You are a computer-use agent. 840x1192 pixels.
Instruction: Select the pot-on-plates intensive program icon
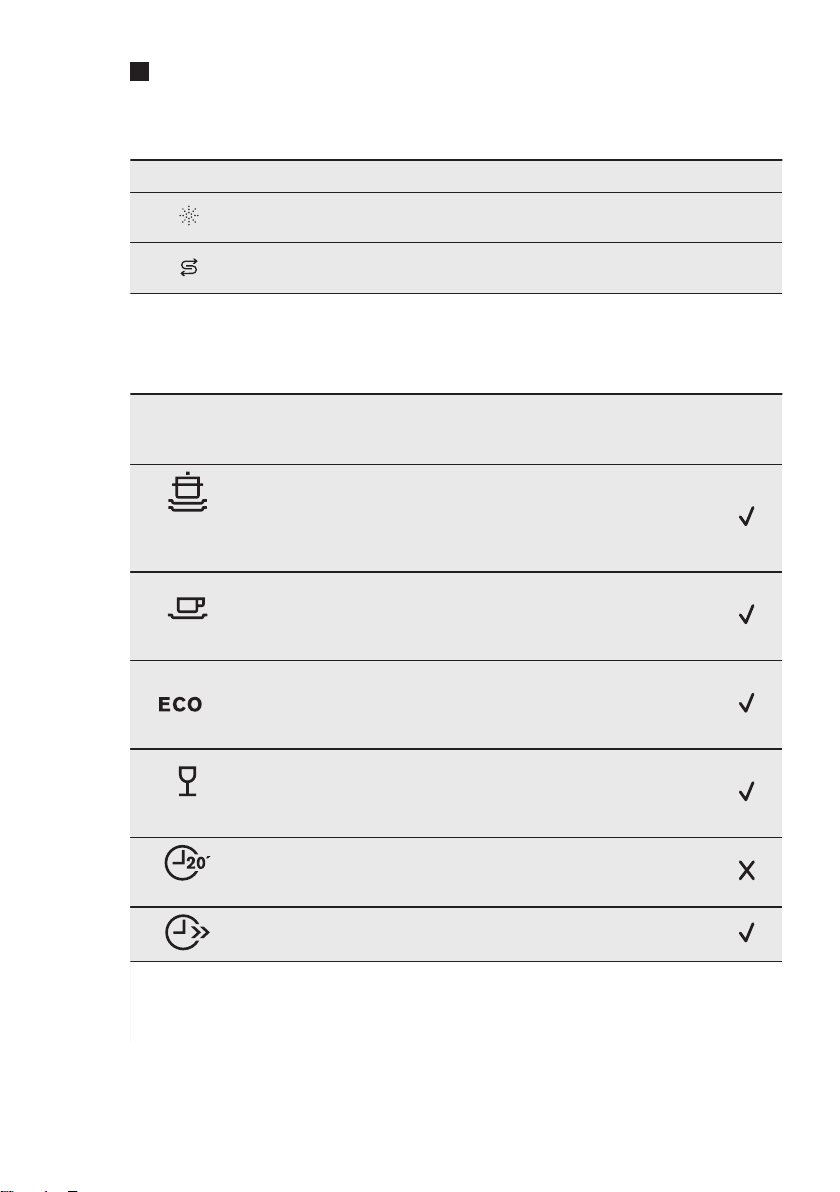188,493
